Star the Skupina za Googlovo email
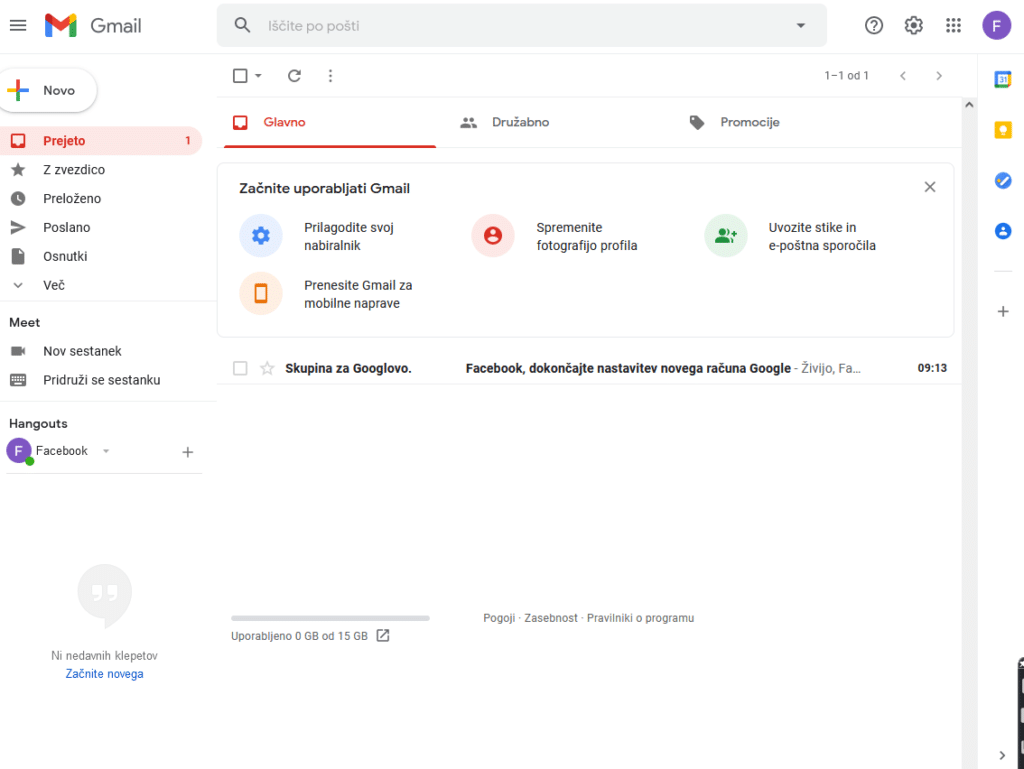The image size is (1024, 769). coord(267,368)
